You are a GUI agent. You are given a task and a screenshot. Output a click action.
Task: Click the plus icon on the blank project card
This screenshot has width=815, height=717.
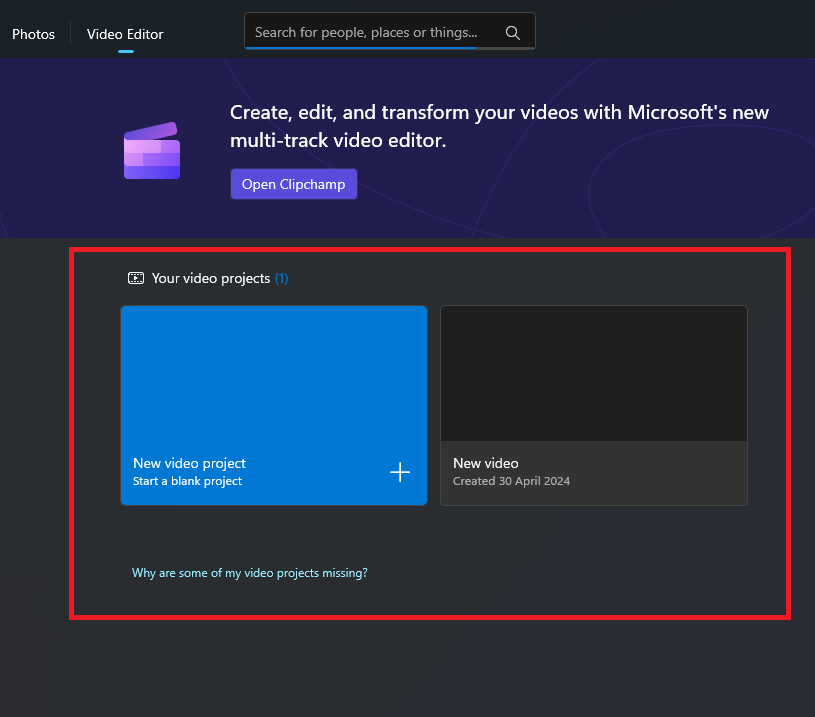click(x=400, y=472)
